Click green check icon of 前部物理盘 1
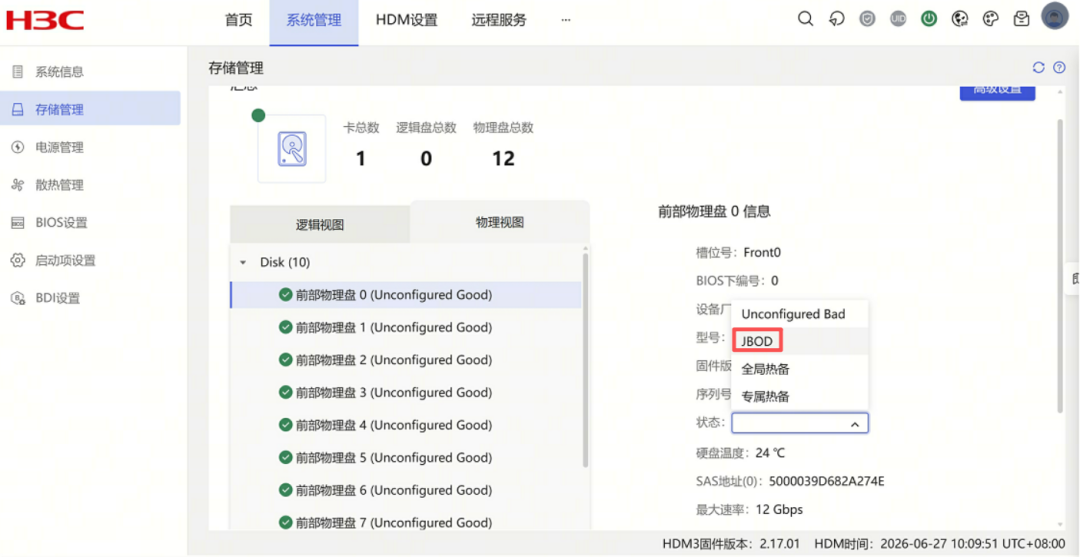Image resolution: width=1080 pixels, height=557 pixels. pos(285,328)
